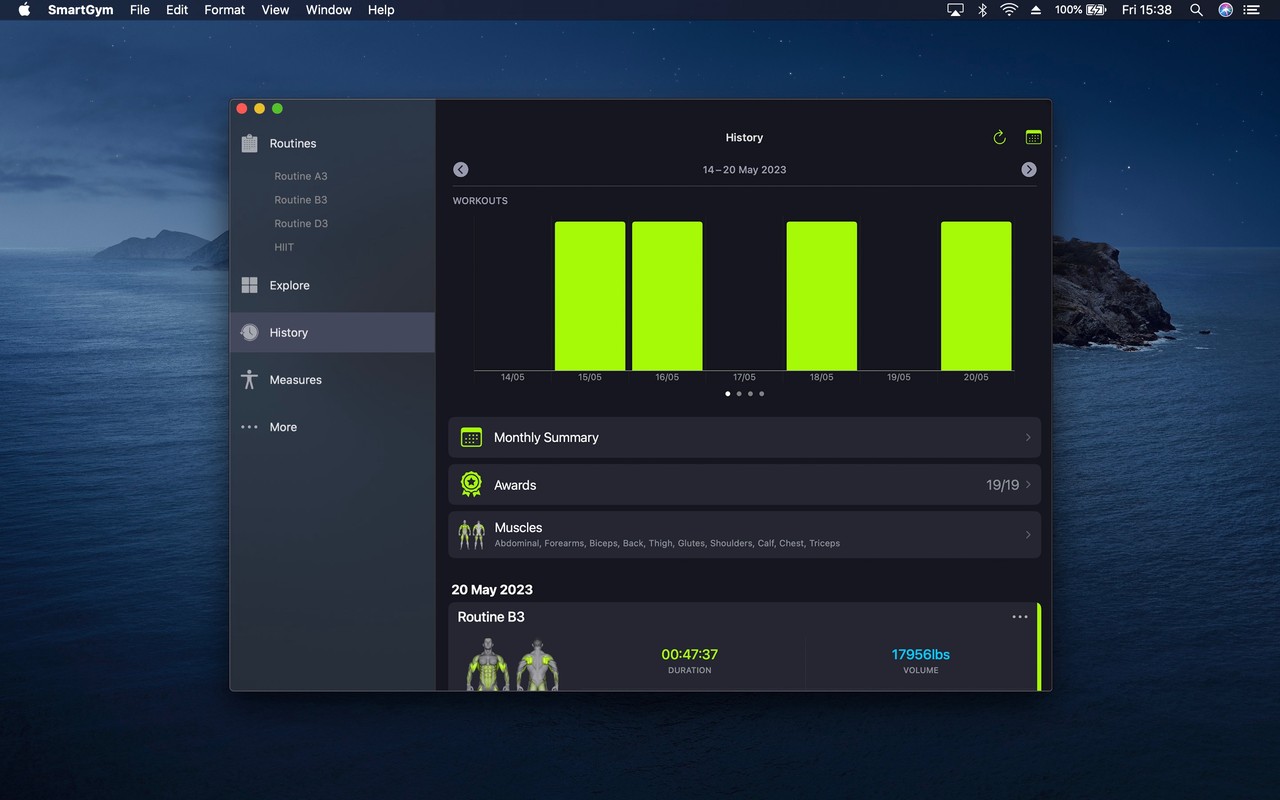Click the Wi-Fi status icon
Screen dimensions: 1280x800
coord(1009,10)
